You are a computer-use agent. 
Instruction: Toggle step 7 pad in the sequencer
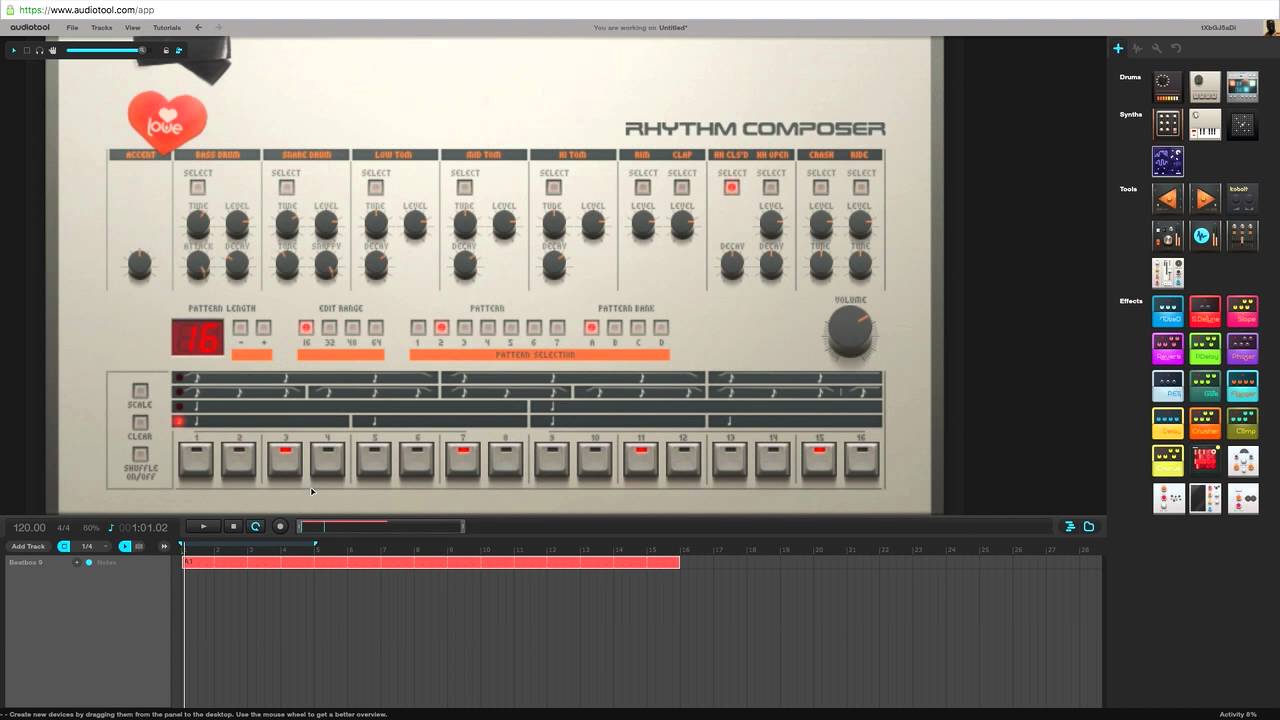tap(463, 460)
